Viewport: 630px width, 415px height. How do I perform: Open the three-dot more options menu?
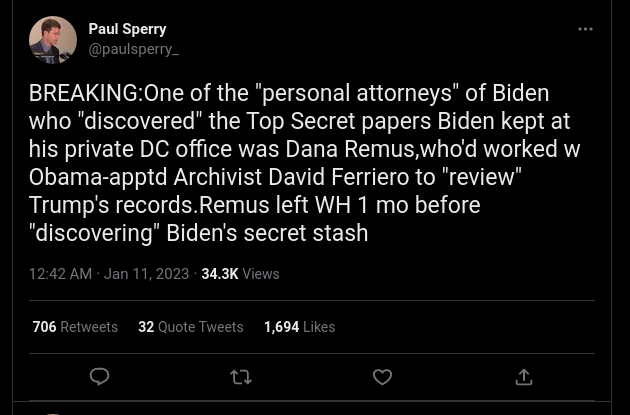[585, 29]
